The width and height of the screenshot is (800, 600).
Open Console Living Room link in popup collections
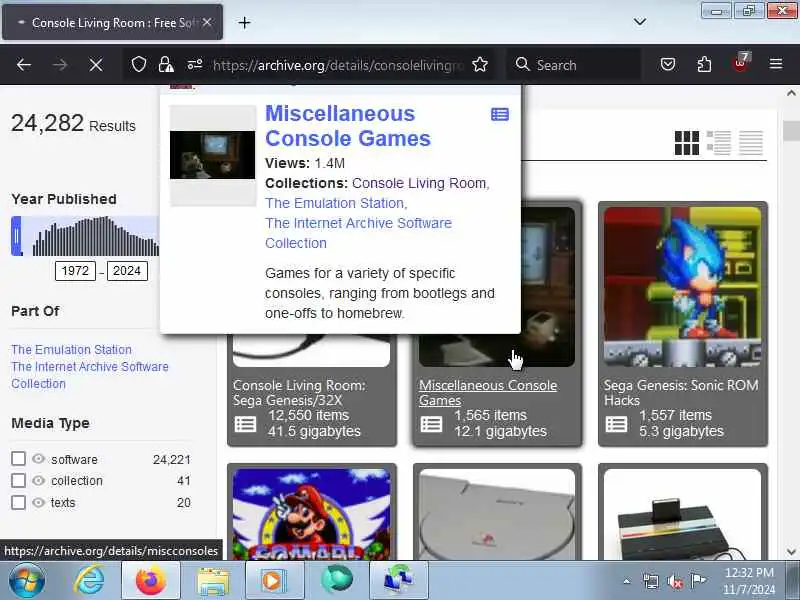coord(419,183)
